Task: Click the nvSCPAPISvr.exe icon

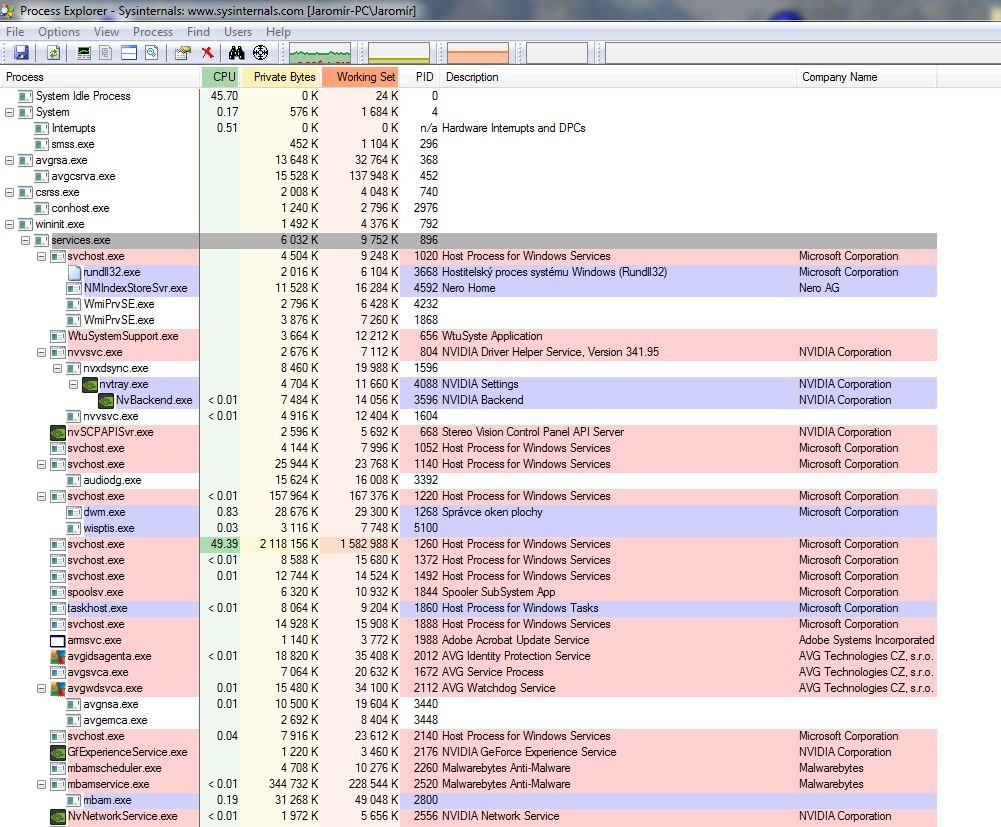Action: (58, 432)
